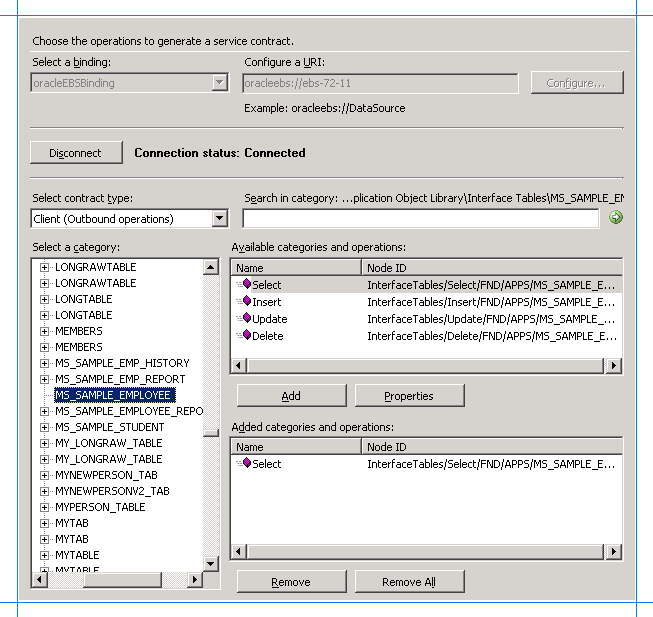Expand the MYNEWPERSON_TAB node
The width and height of the screenshot is (653, 617).
[44, 475]
